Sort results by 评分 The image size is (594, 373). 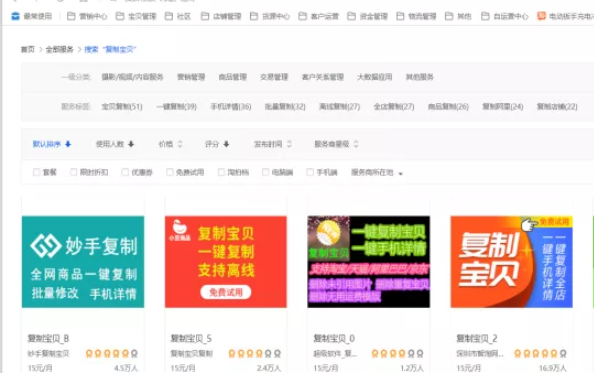point(217,144)
